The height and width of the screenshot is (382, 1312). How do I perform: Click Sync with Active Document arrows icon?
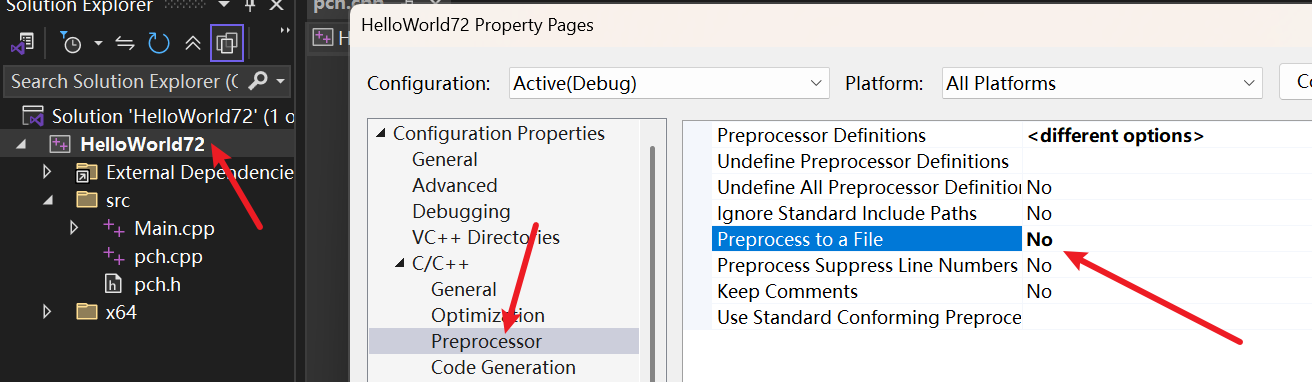(125, 43)
